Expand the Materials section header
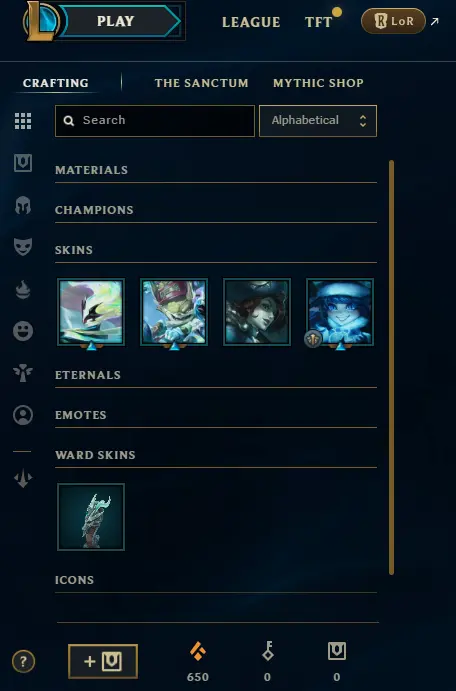 point(216,170)
